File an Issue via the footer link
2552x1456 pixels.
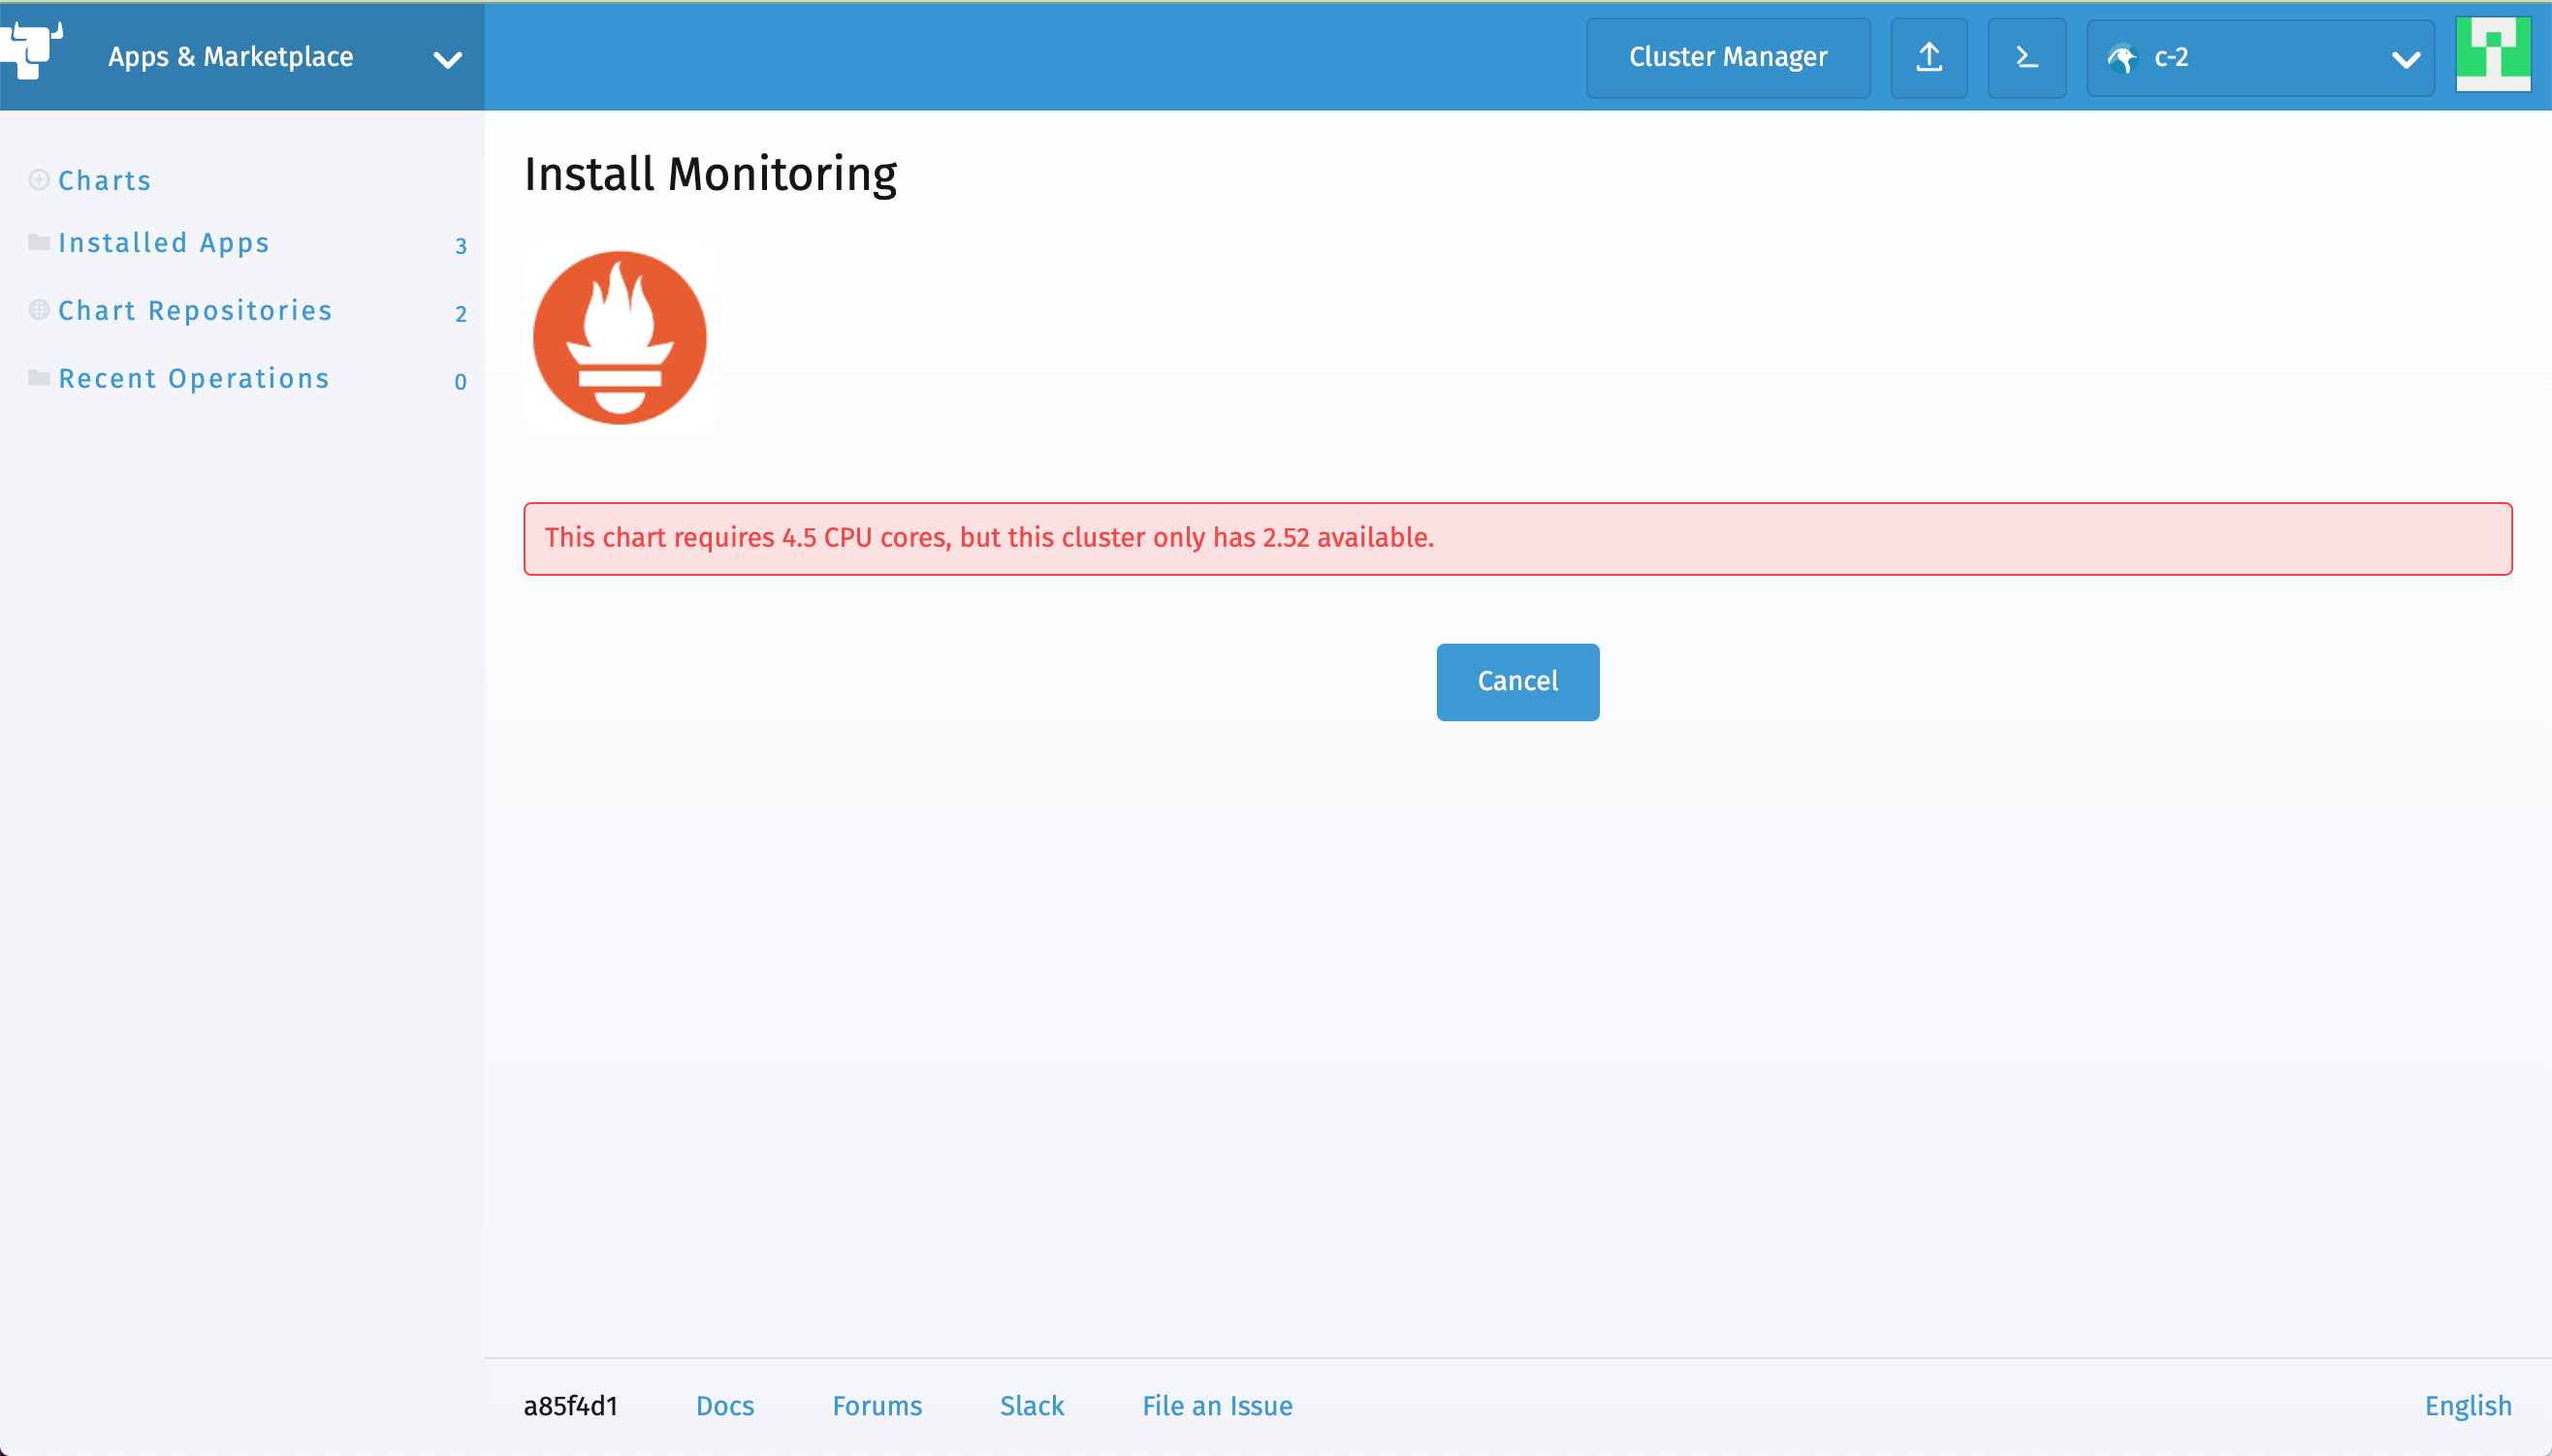1215,1405
